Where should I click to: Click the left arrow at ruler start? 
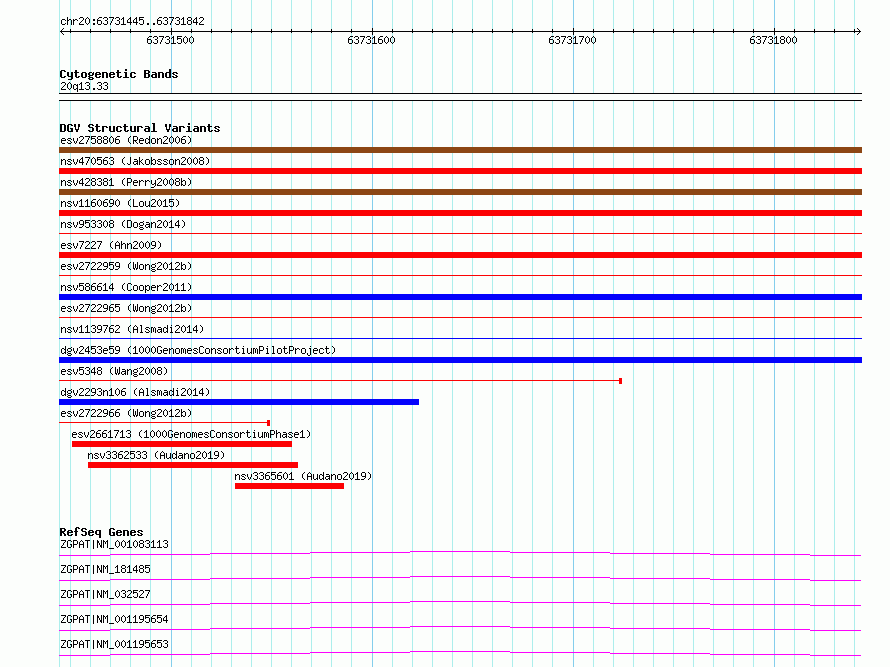63,31
